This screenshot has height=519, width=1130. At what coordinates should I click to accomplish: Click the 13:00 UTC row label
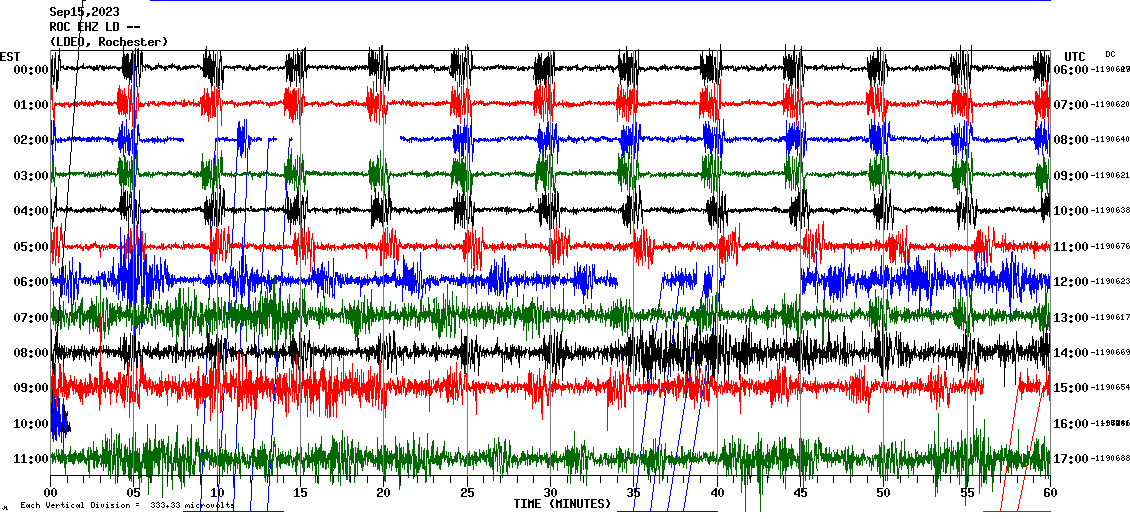pos(1071,318)
